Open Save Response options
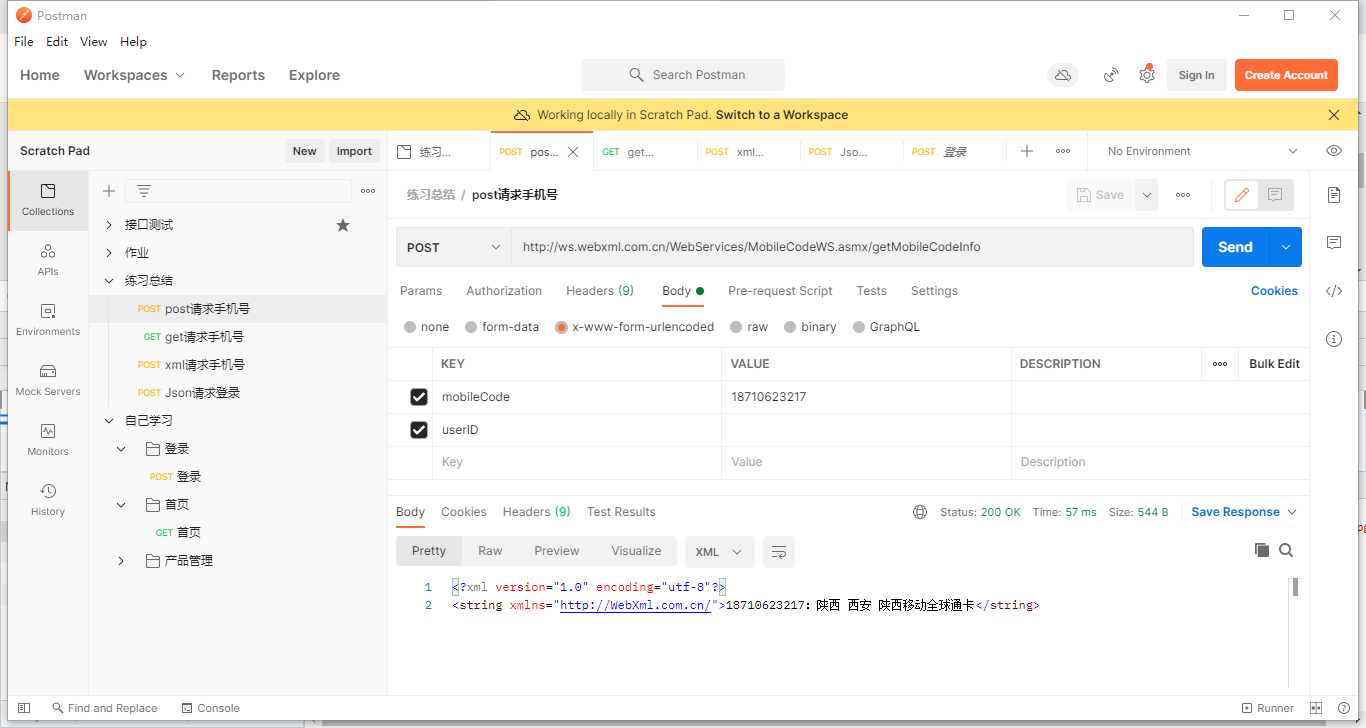 (1244, 512)
